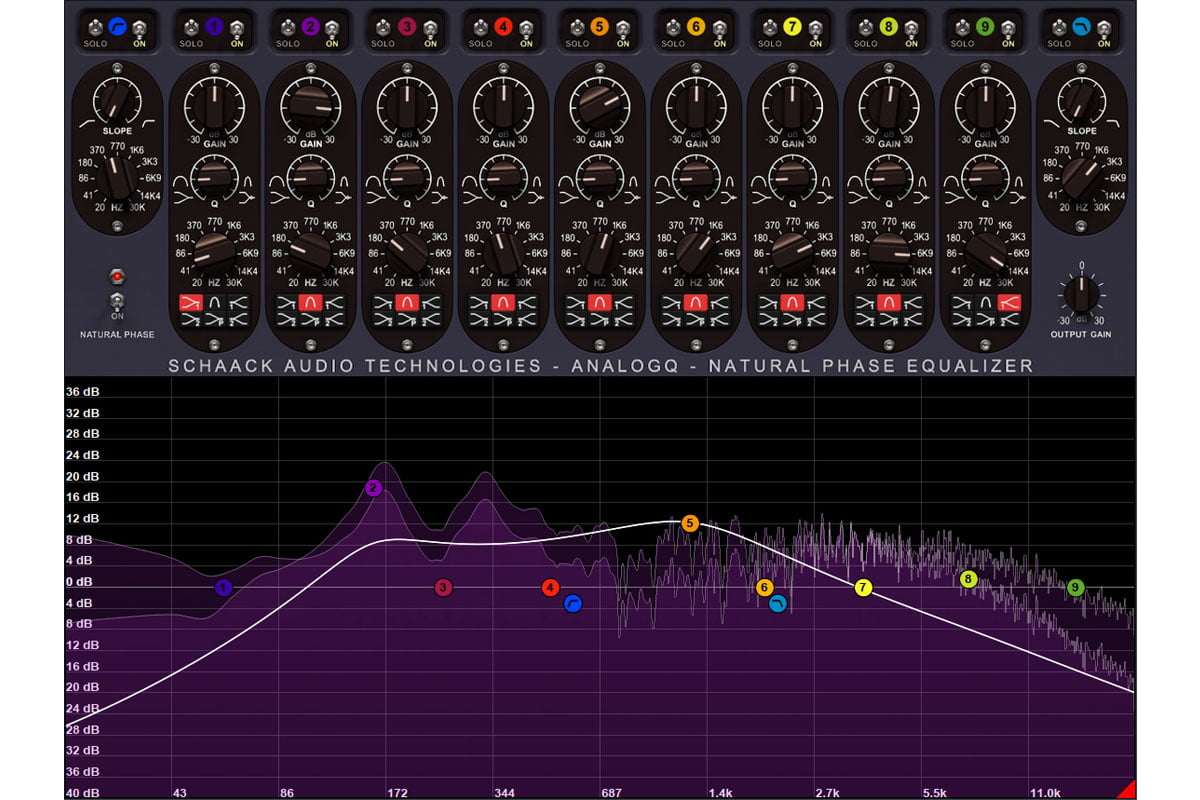Click the red resize corner of the graph
This screenshot has width=1200, height=800.
(x=1126, y=790)
